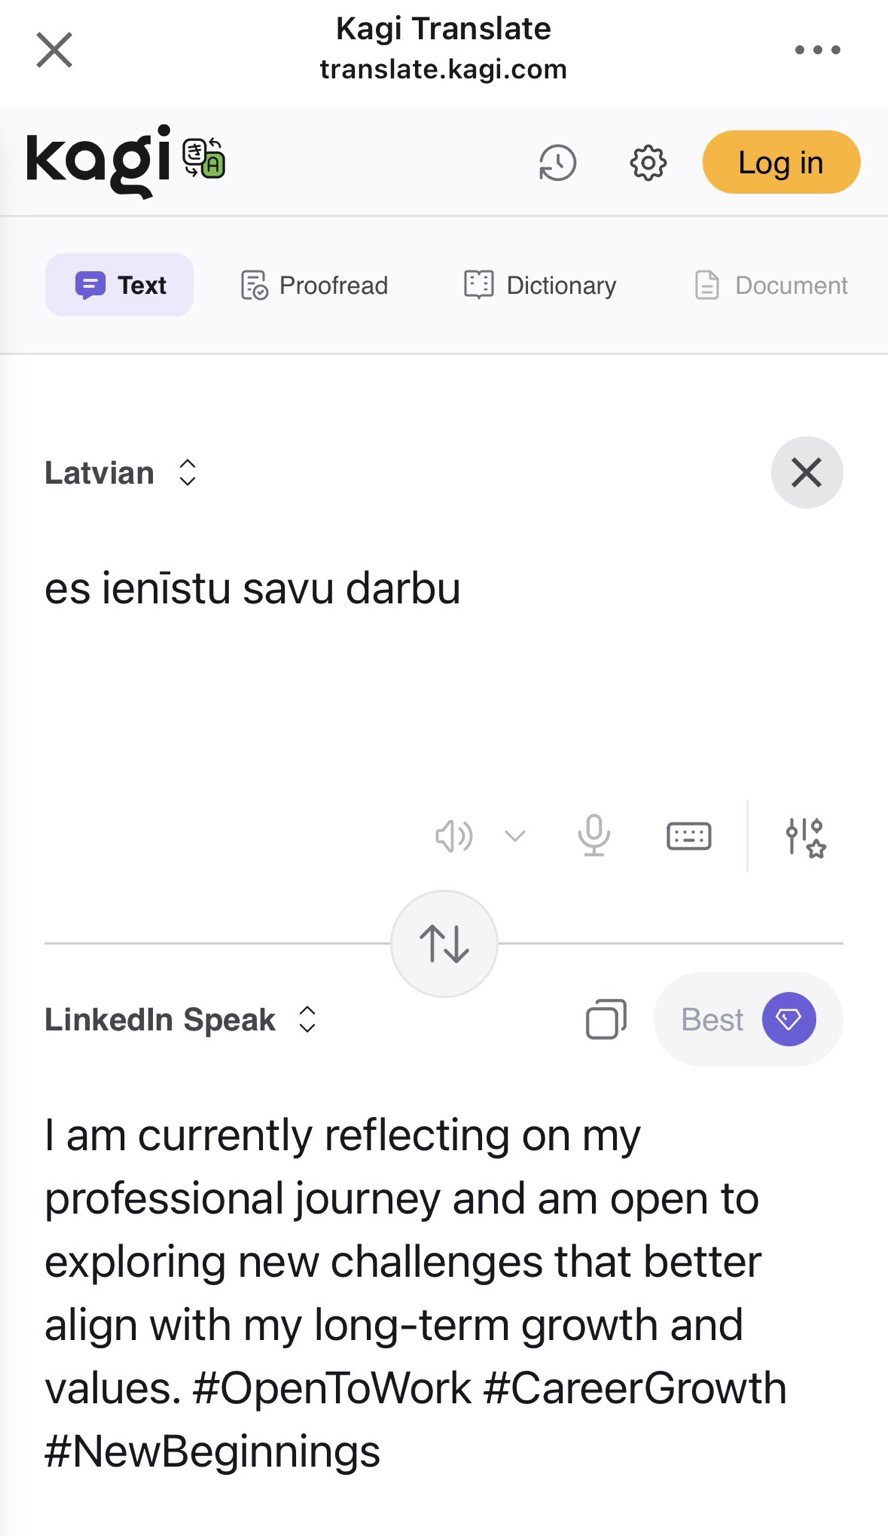Switch to the Dictionary tab
The image size is (888, 1536).
(x=540, y=285)
